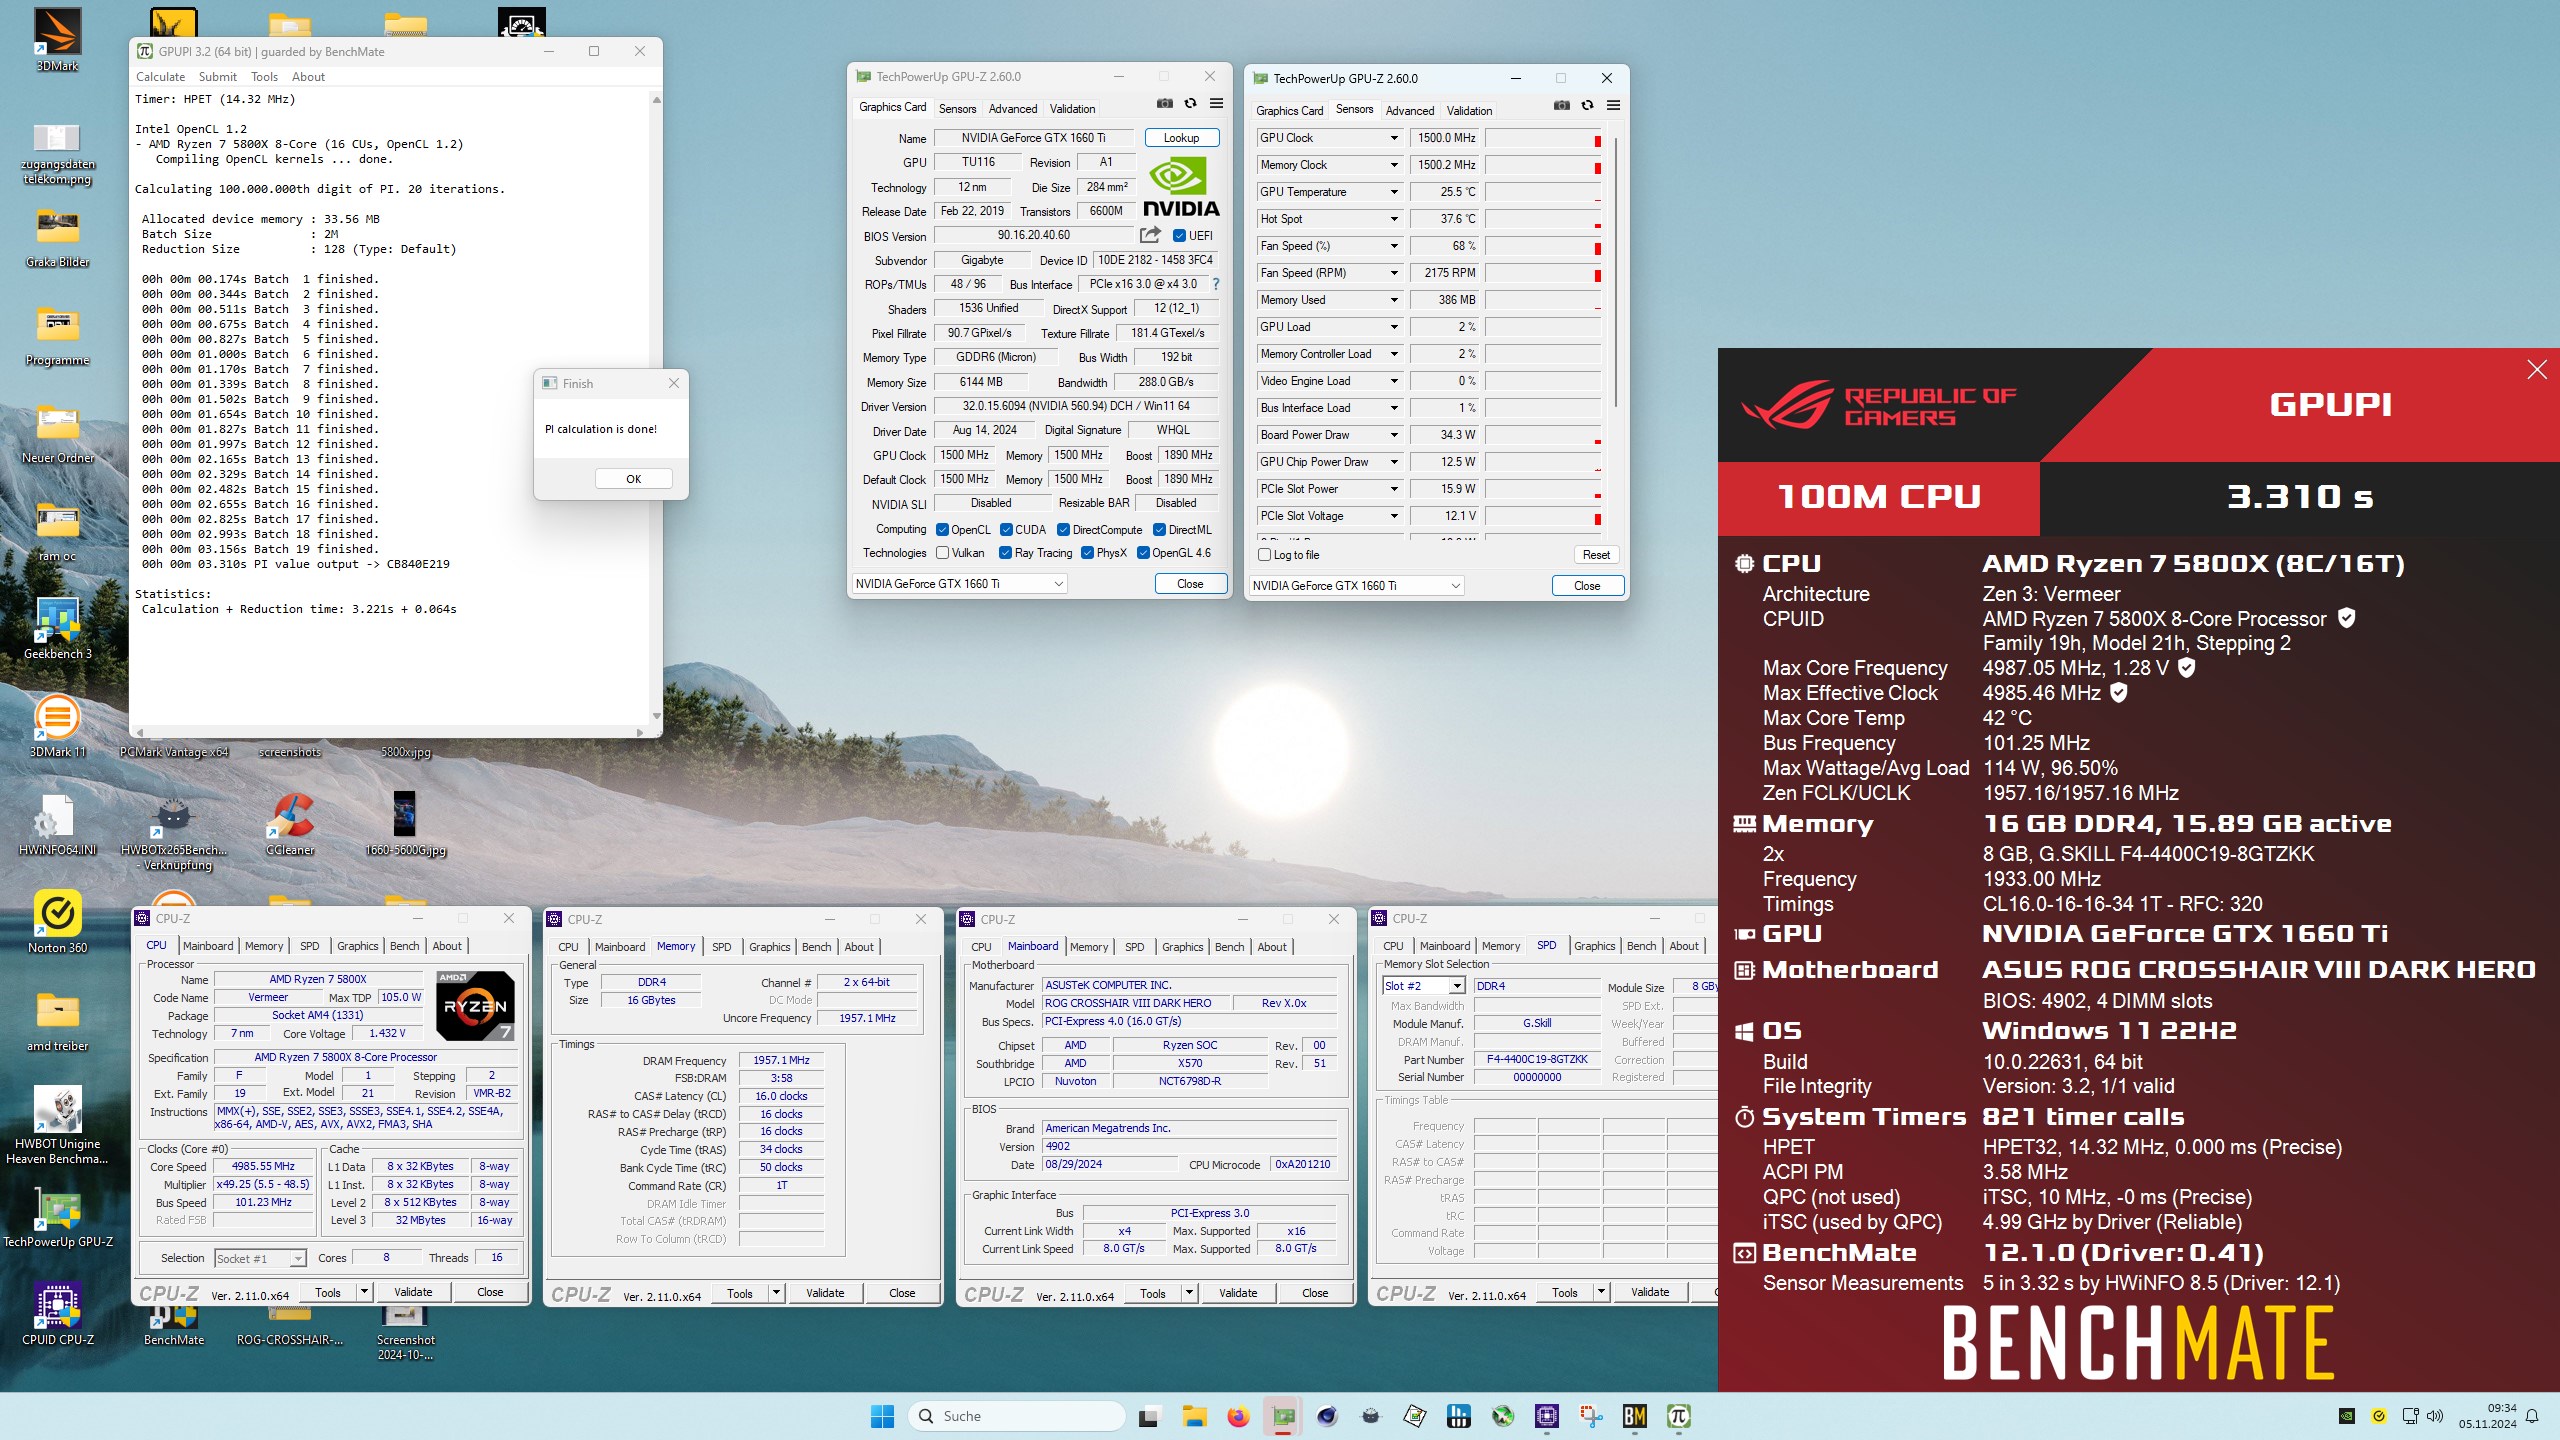Click Validate in the first CPU-Z window
Viewport: 2560px width, 1440px height.
[x=413, y=1292]
